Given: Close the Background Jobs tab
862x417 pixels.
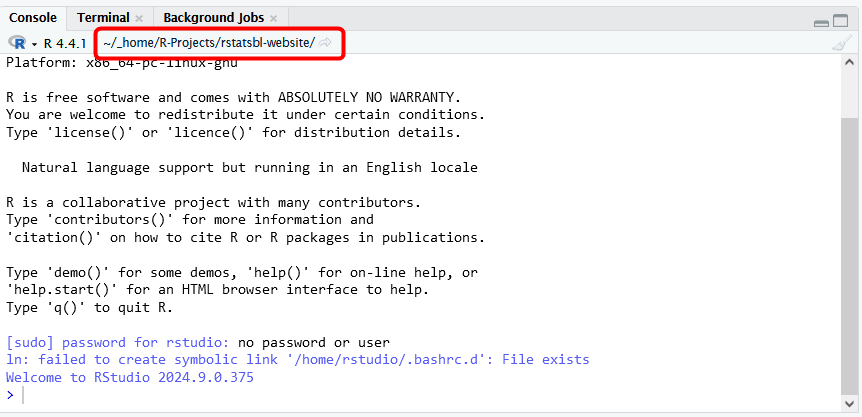Looking at the screenshot, I should pyautogui.click(x=274, y=18).
